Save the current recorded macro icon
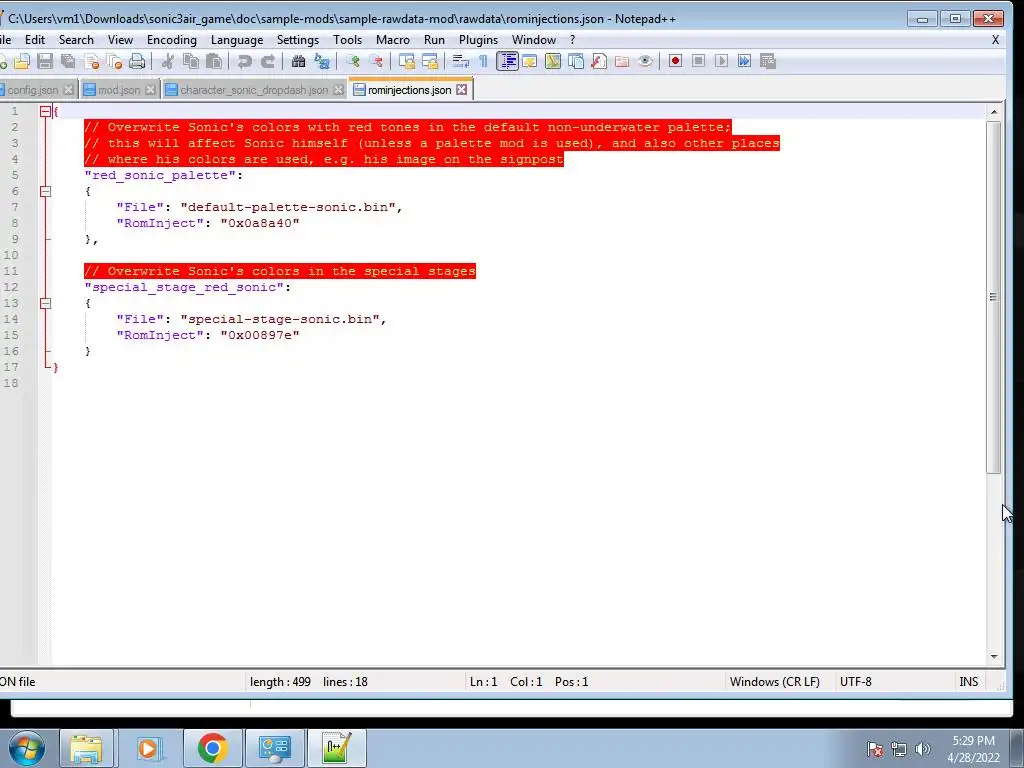1024x768 pixels. [768, 61]
